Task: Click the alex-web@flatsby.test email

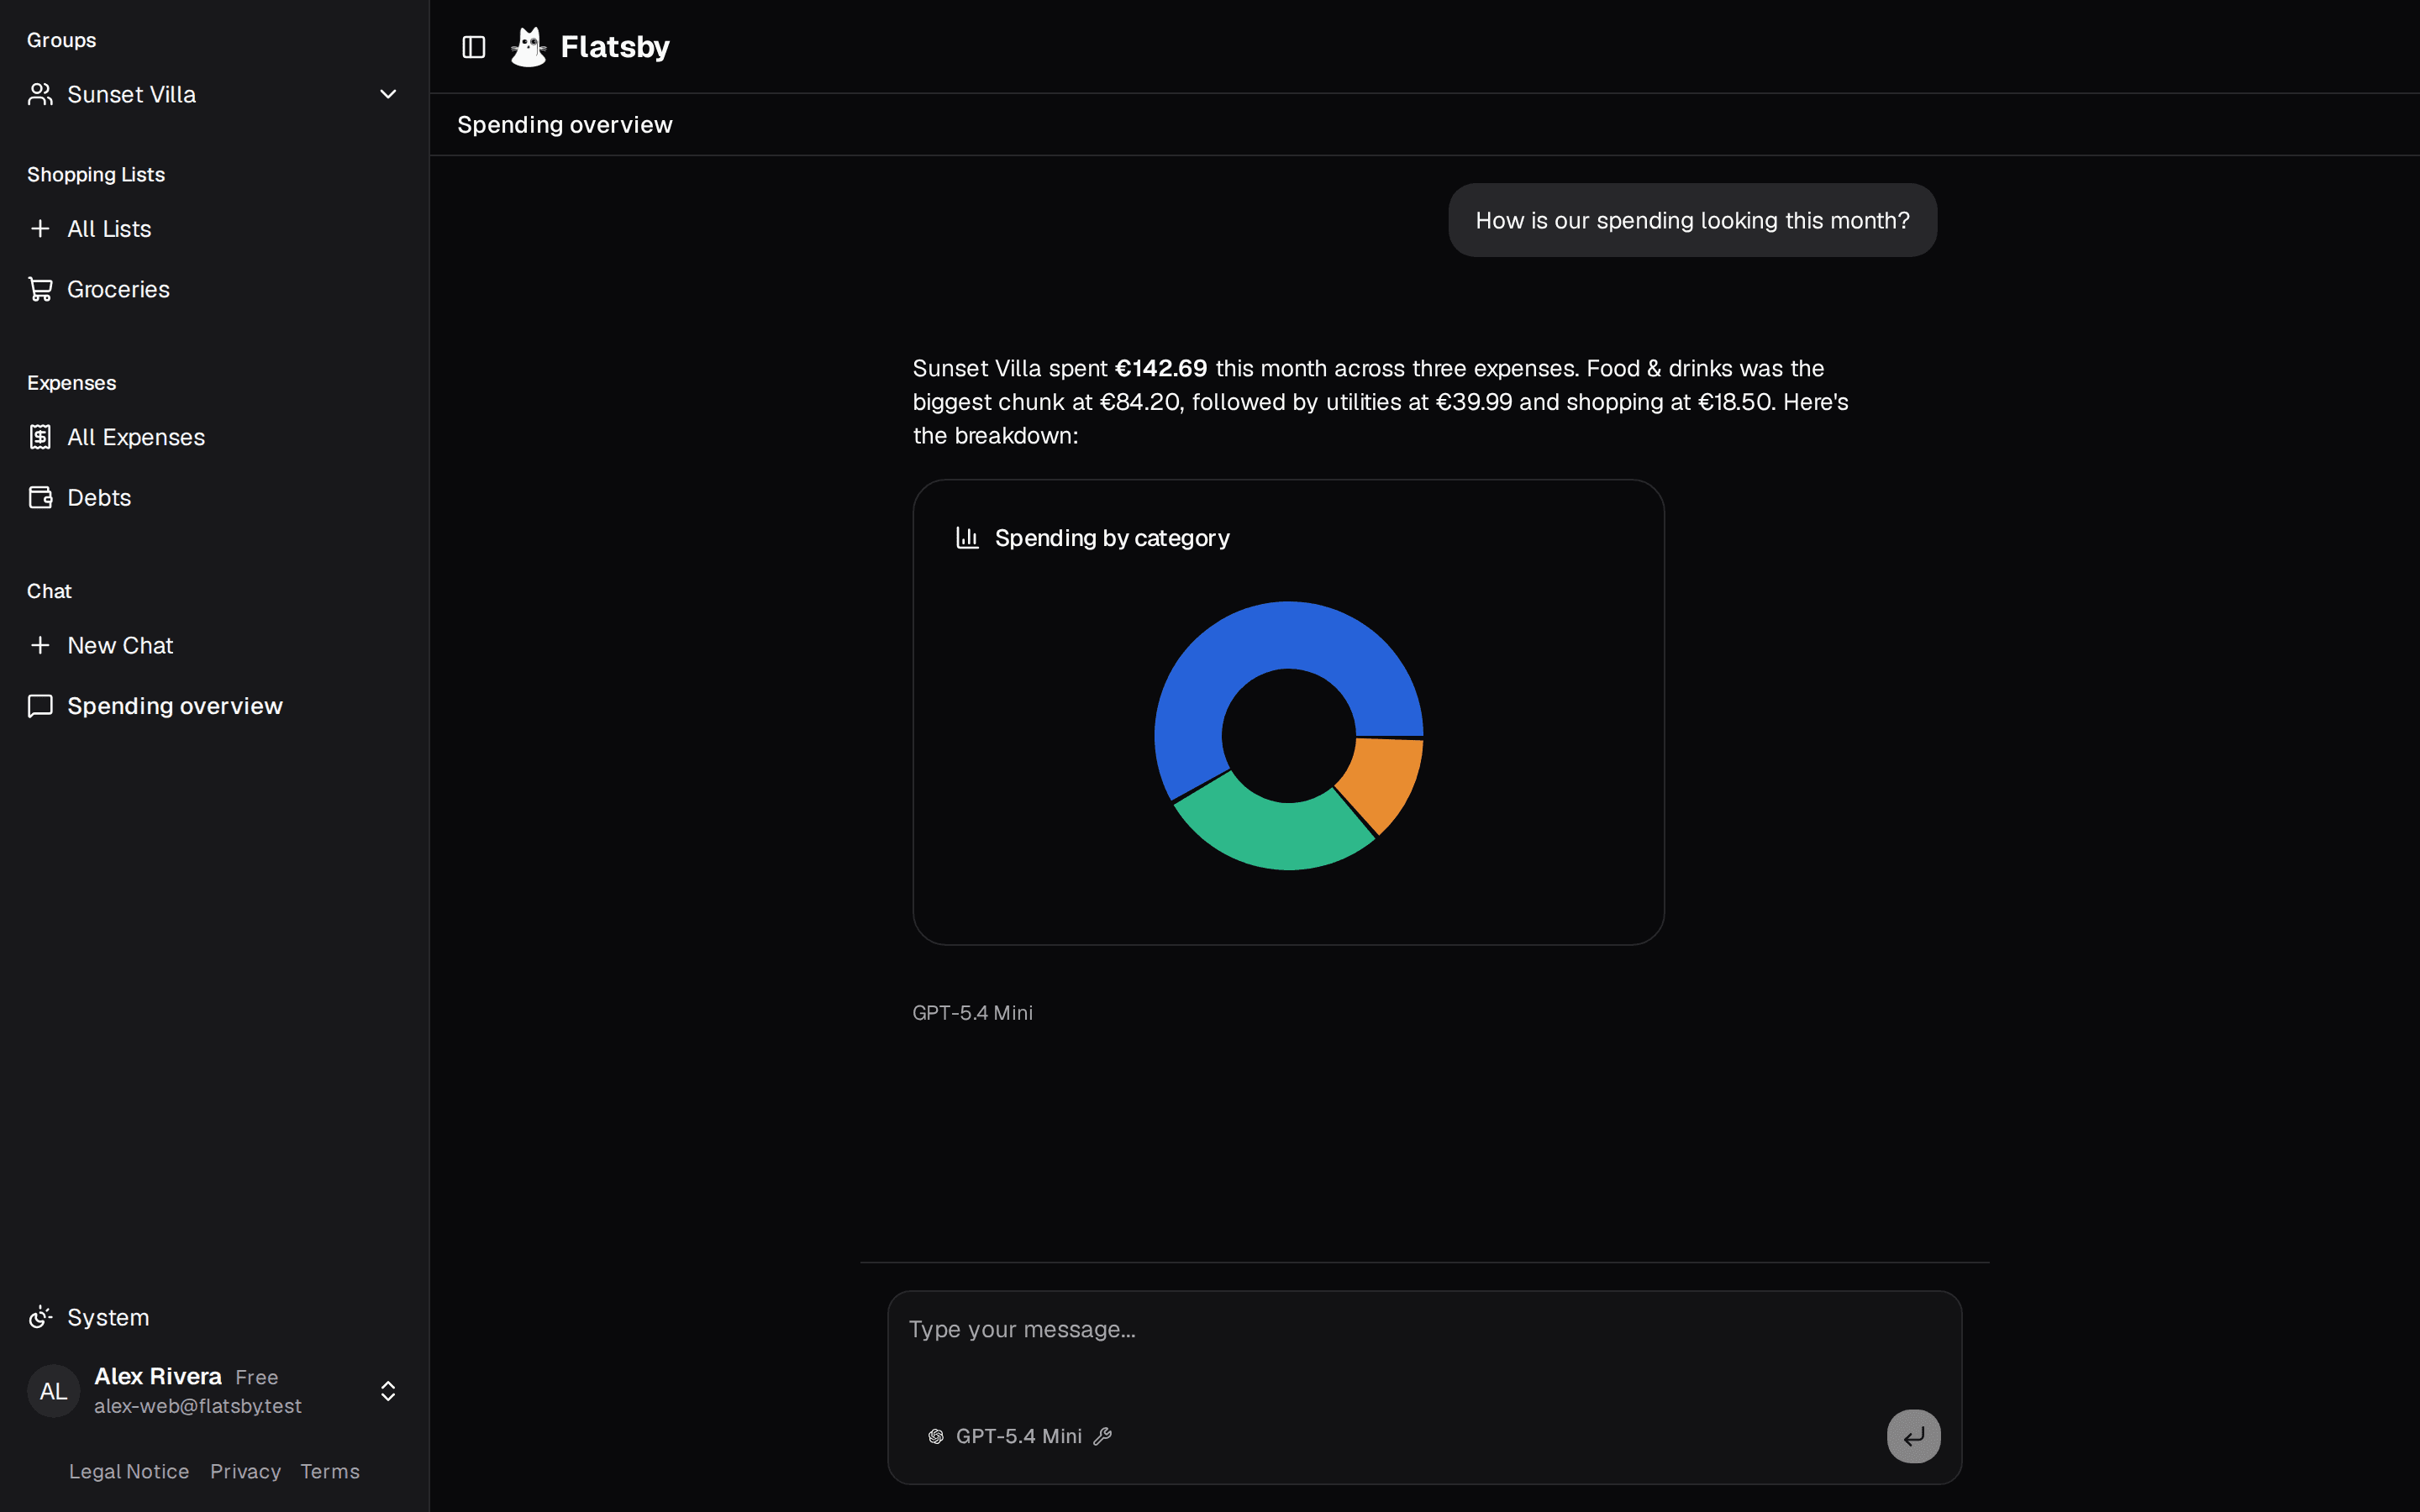Action: click(198, 1406)
